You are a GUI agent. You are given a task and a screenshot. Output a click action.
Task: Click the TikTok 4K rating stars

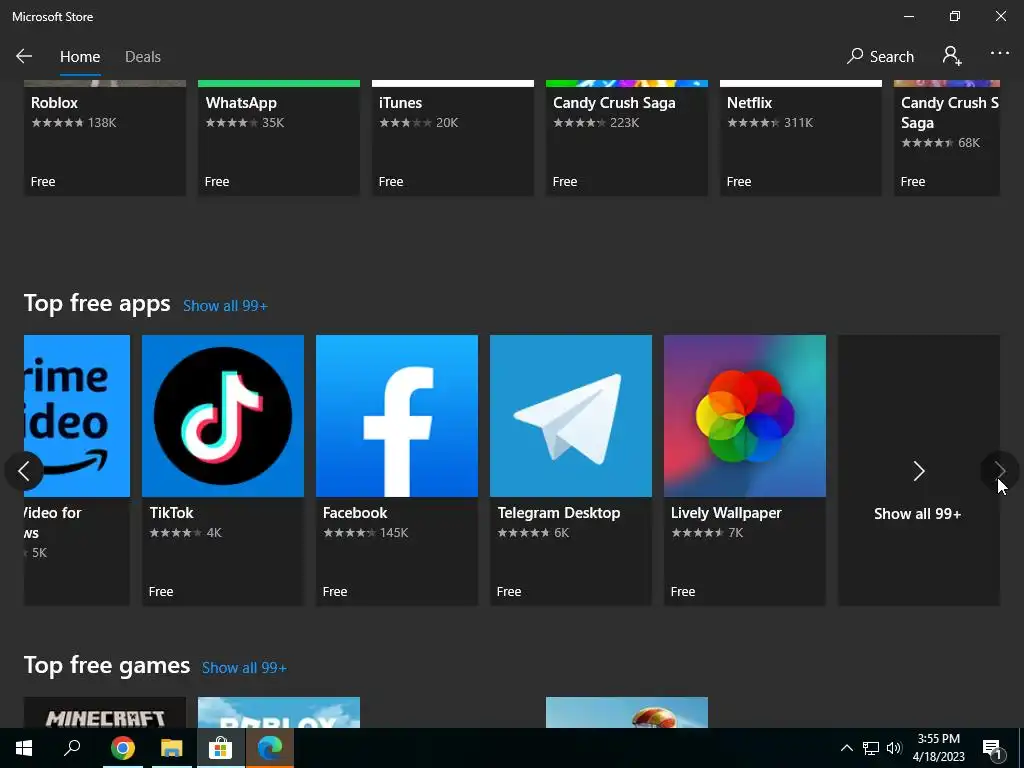(x=175, y=533)
